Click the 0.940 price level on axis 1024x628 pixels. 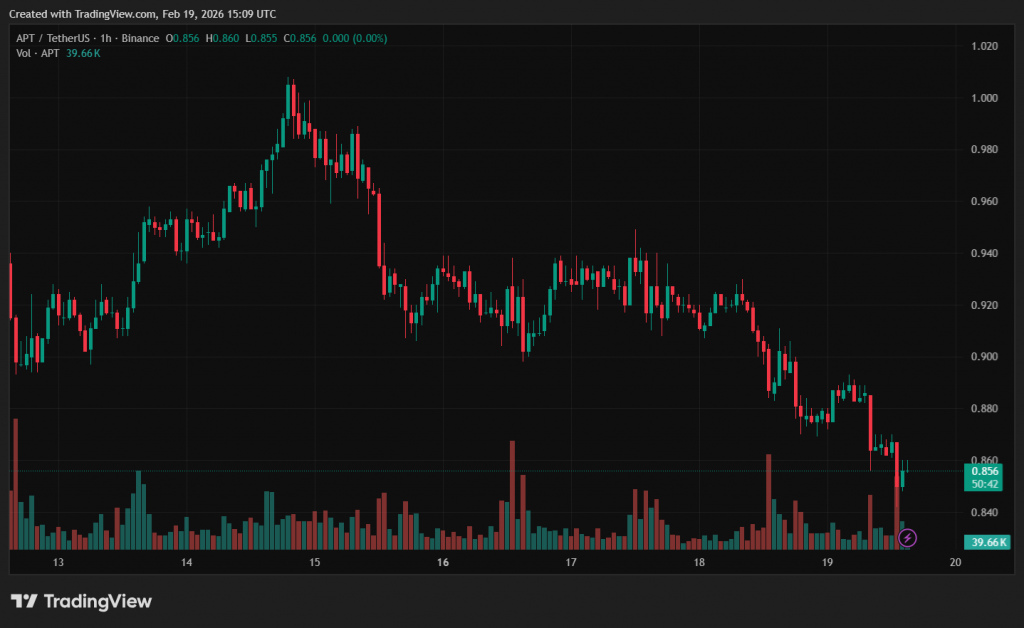(x=986, y=253)
